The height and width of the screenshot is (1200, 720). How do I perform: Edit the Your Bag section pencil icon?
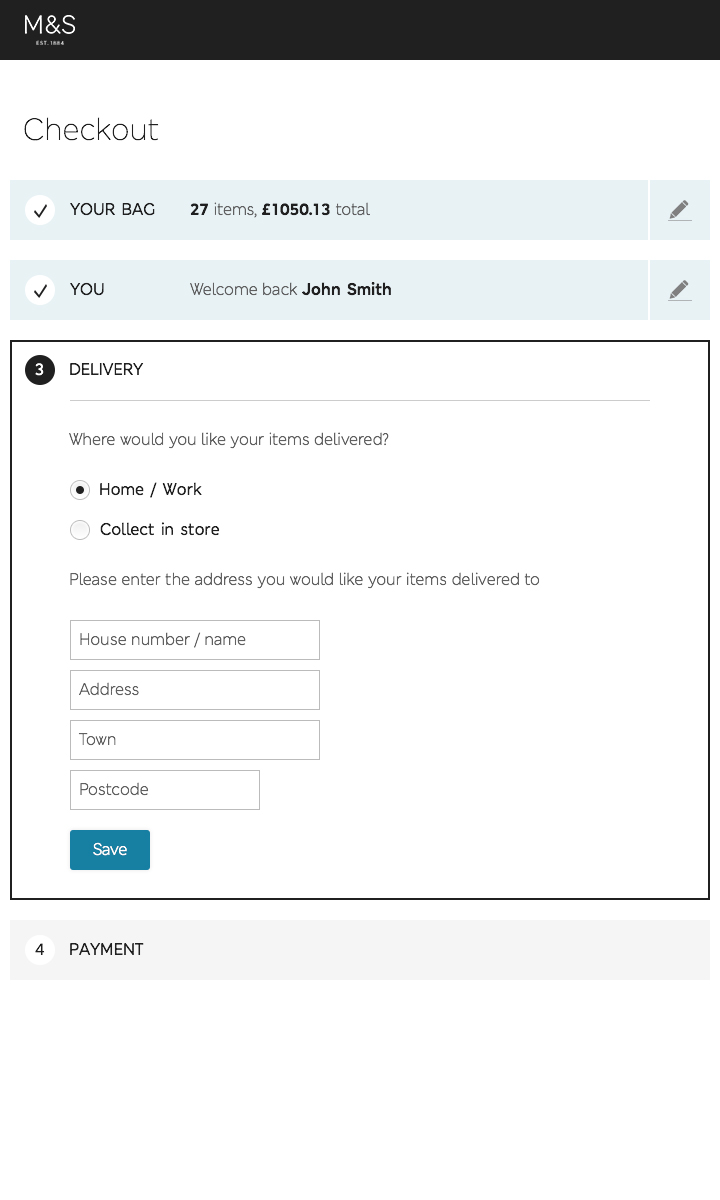coord(679,210)
